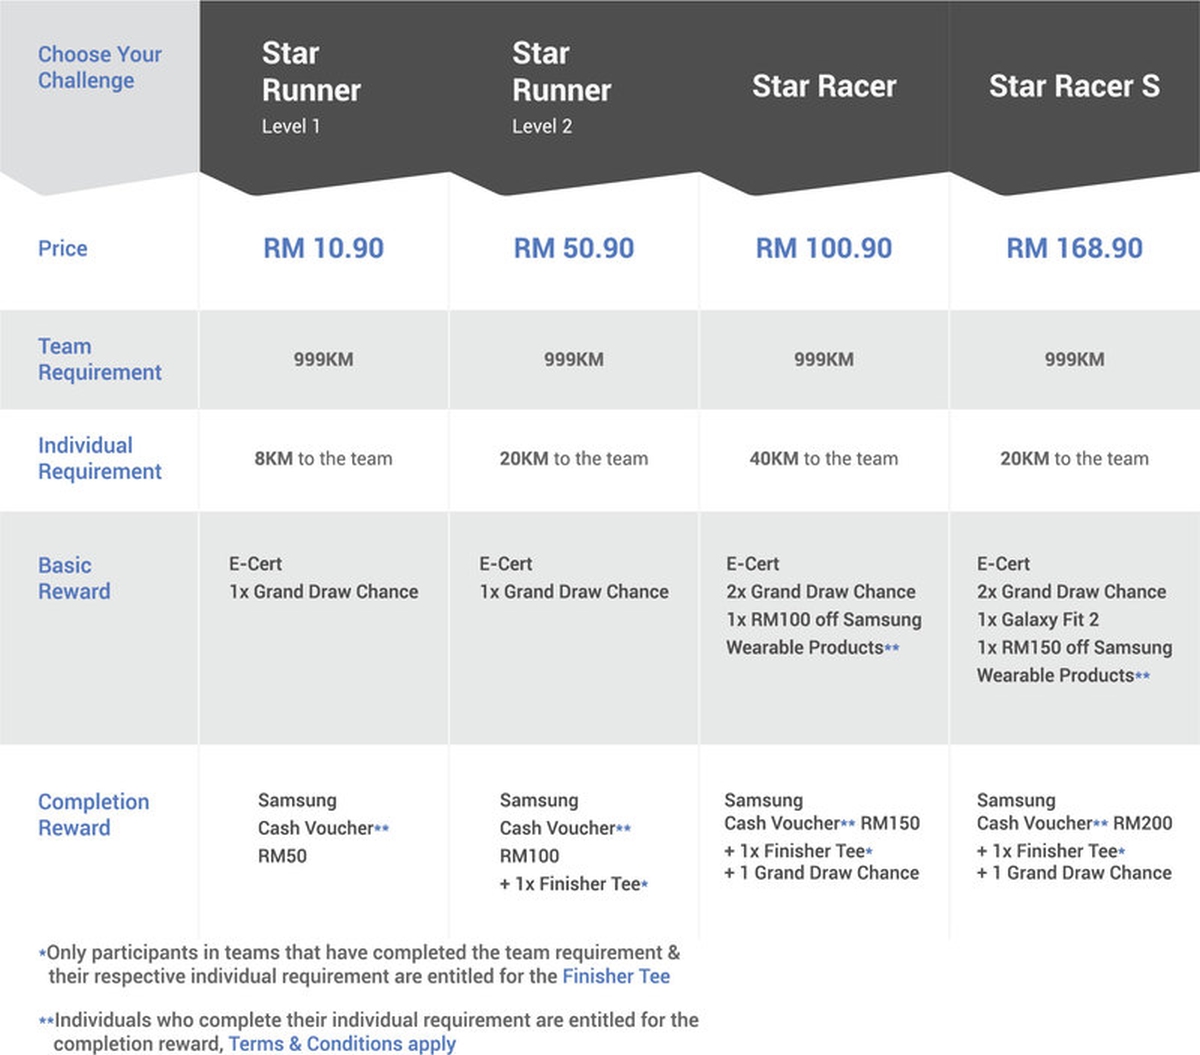Screen dimensions: 1200x1055
Task: Click the Basic Reward row label
Action: (74, 578)
